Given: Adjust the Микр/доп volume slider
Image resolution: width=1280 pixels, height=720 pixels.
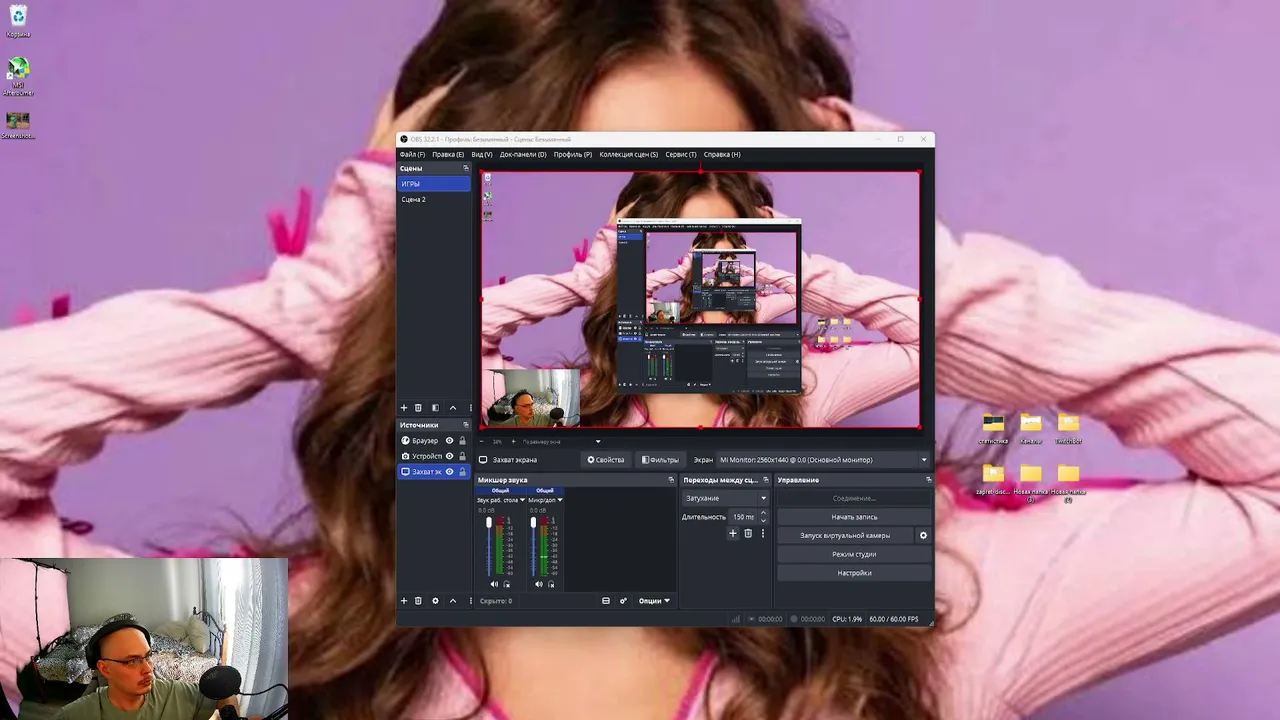Looking at the screenshot, I should point(533,546).
